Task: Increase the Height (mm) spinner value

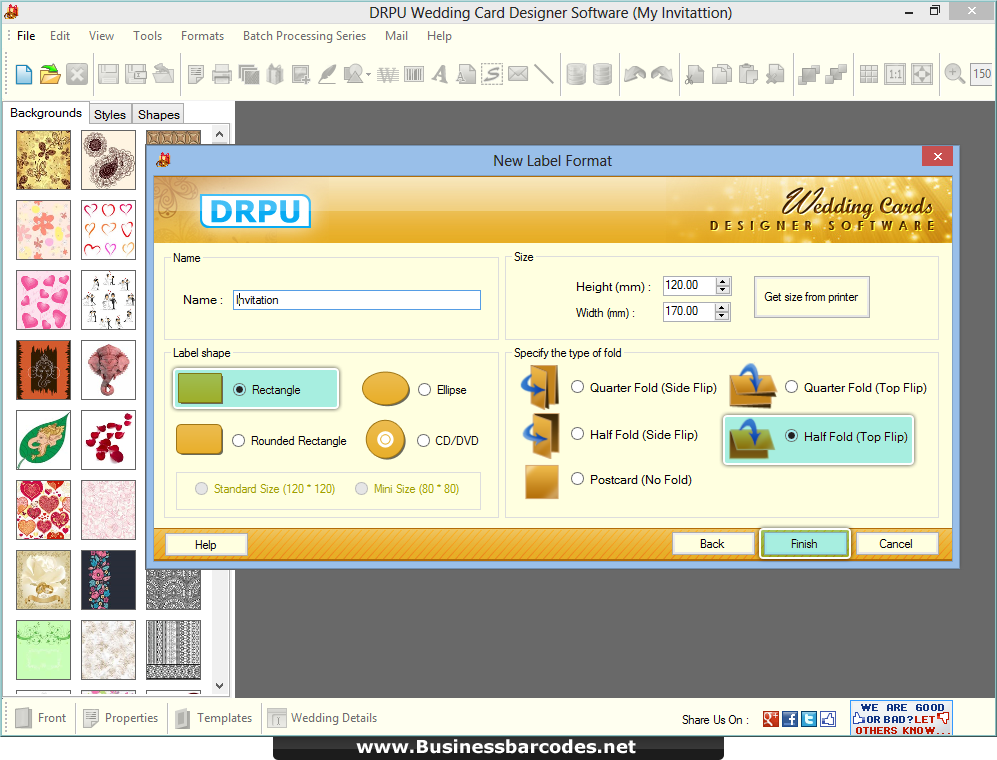Action: coord(722,282)
